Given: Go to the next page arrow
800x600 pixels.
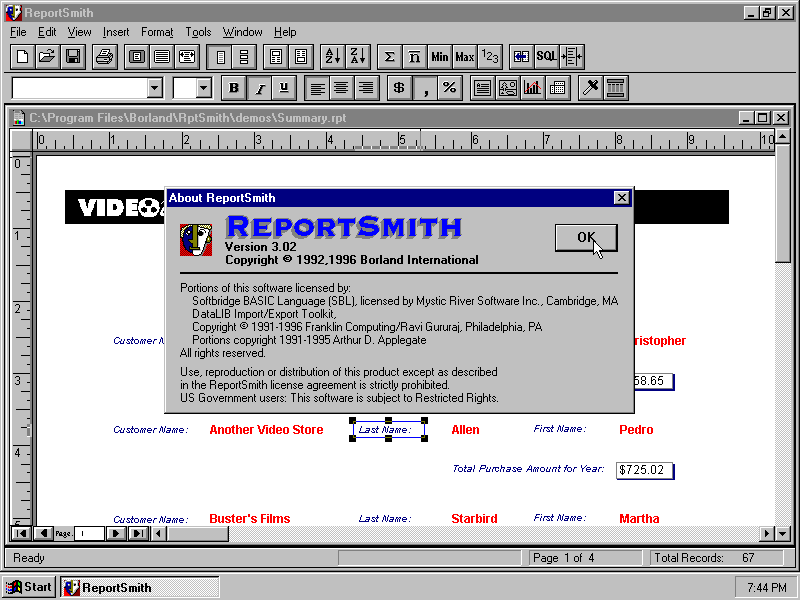Looking at the screenshot, I should pos(116,534).
